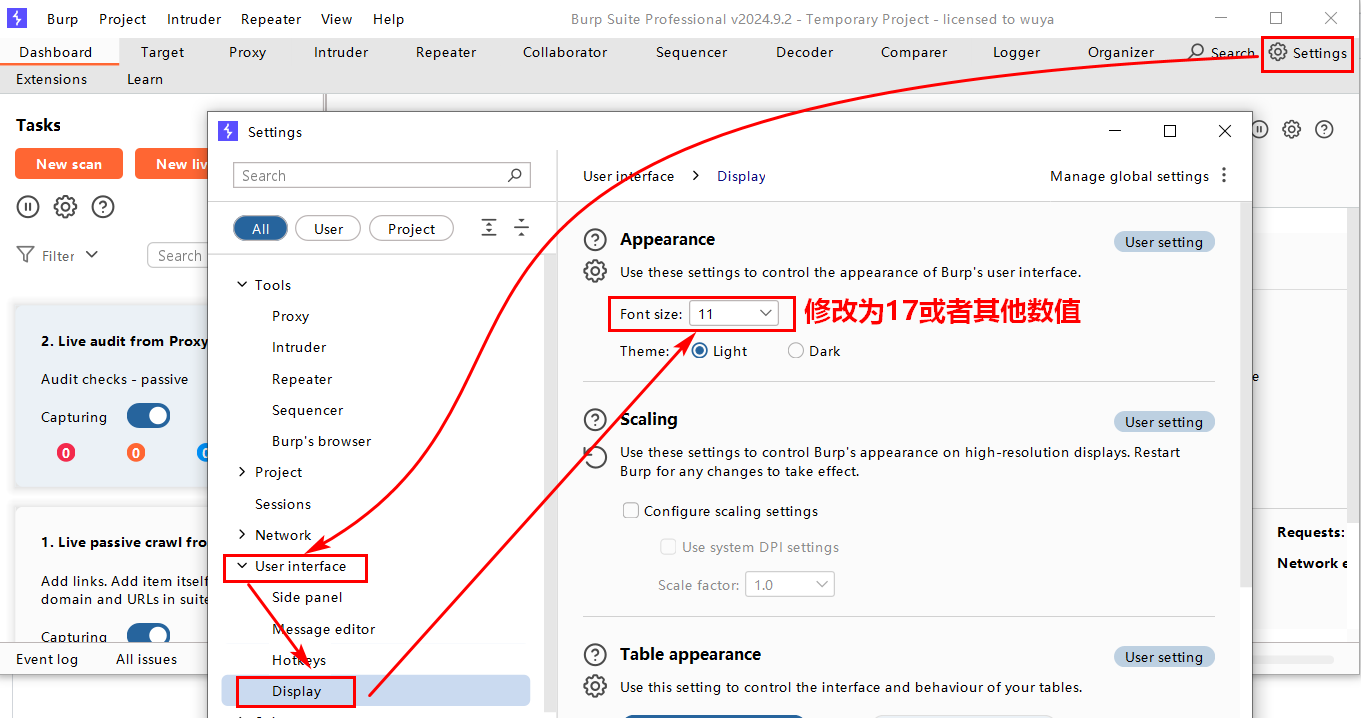
Task: Collapse the Tools node in settings tree
Action: point(241,285)
